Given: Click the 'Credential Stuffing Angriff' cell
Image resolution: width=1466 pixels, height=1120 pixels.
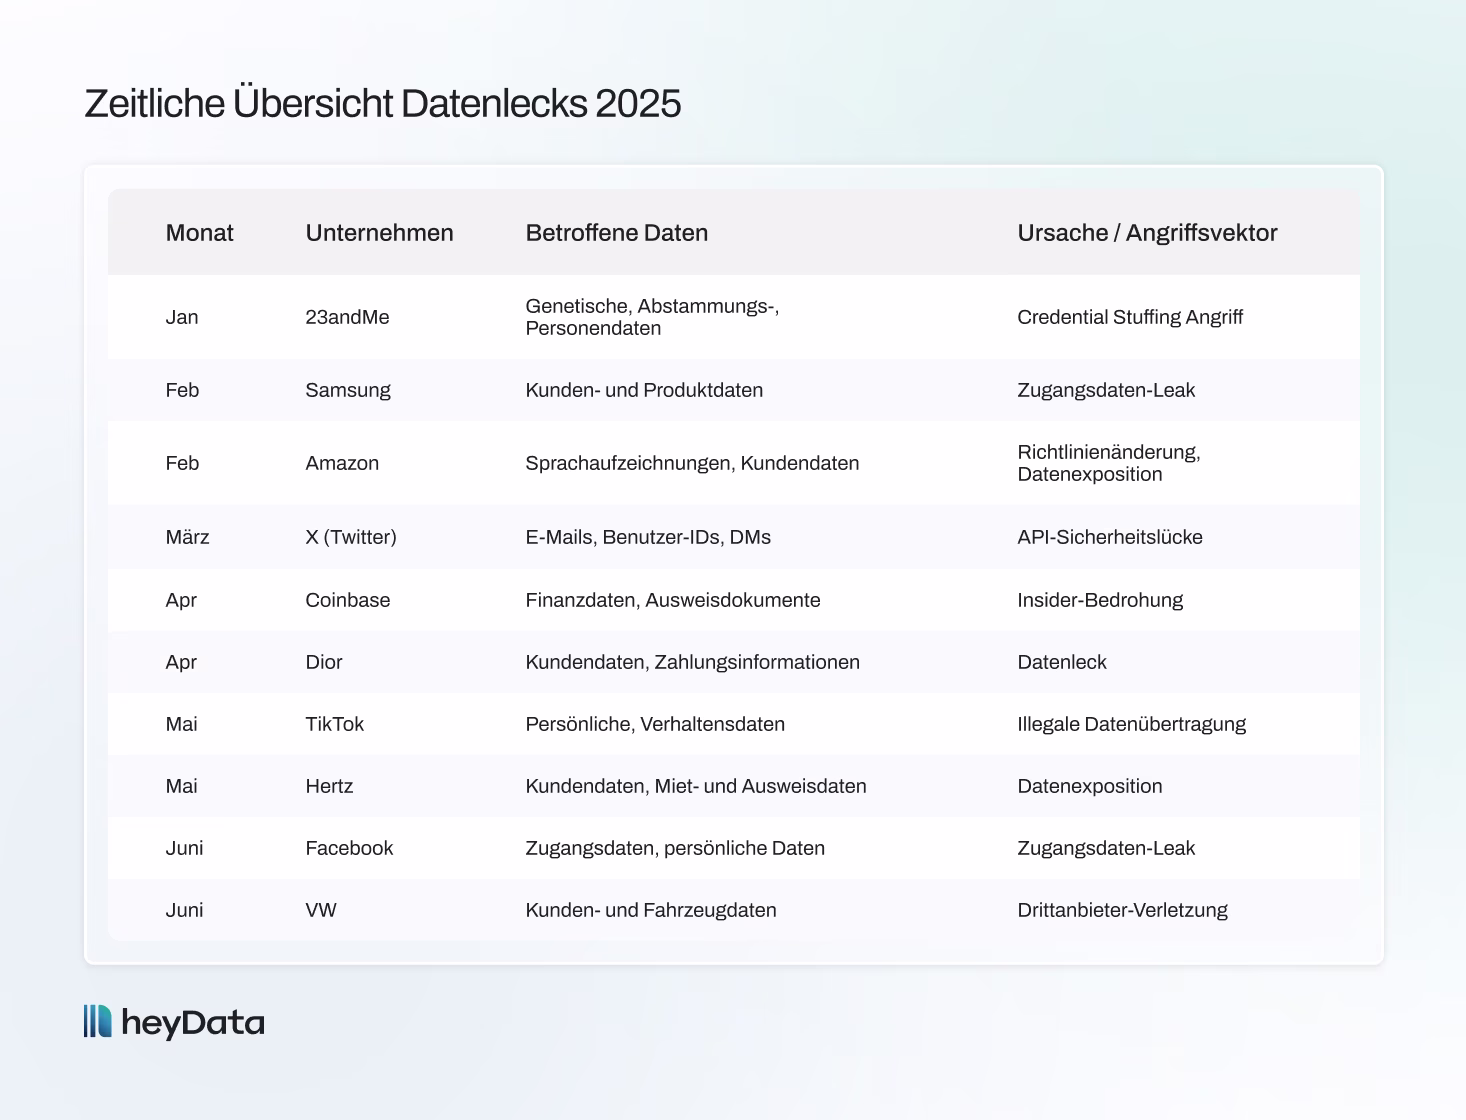Looking at the screenshot, I should pyautogui.click(x=1130, y=317).
